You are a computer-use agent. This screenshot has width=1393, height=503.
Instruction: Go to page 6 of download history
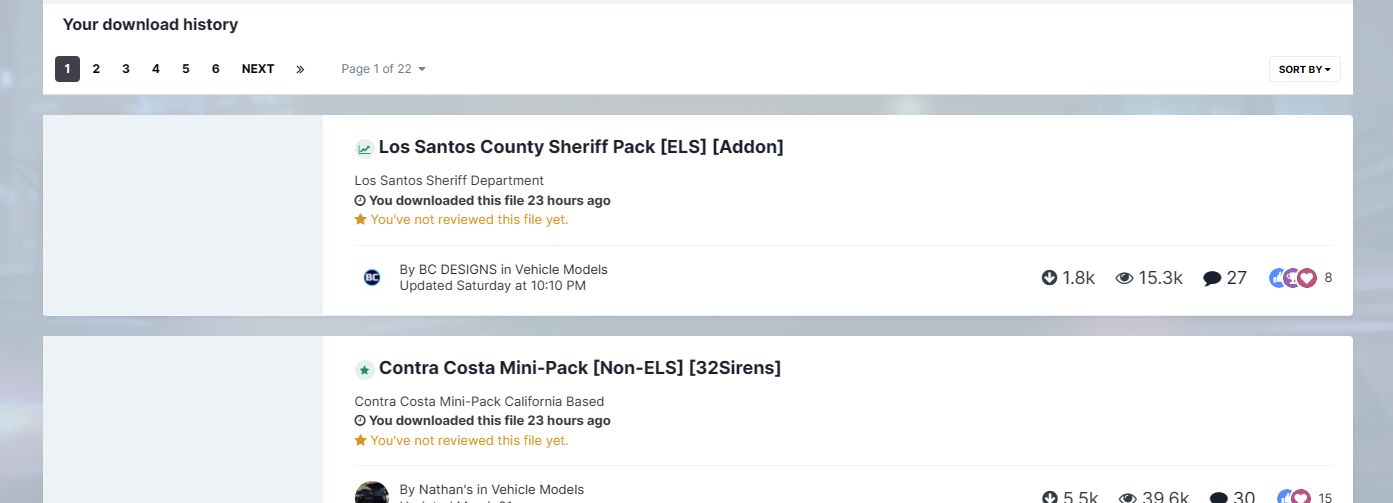(215, 69)
